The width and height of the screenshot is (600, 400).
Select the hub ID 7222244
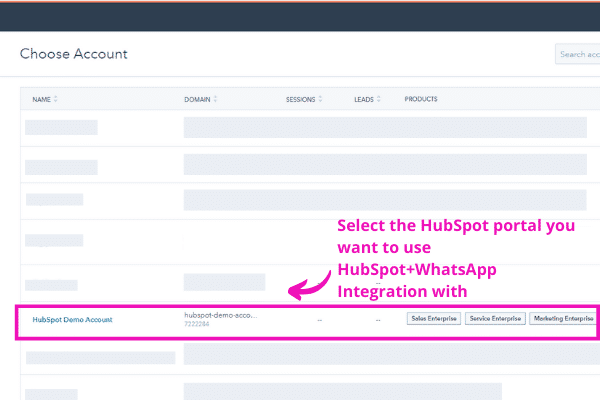tap(197, 324)
